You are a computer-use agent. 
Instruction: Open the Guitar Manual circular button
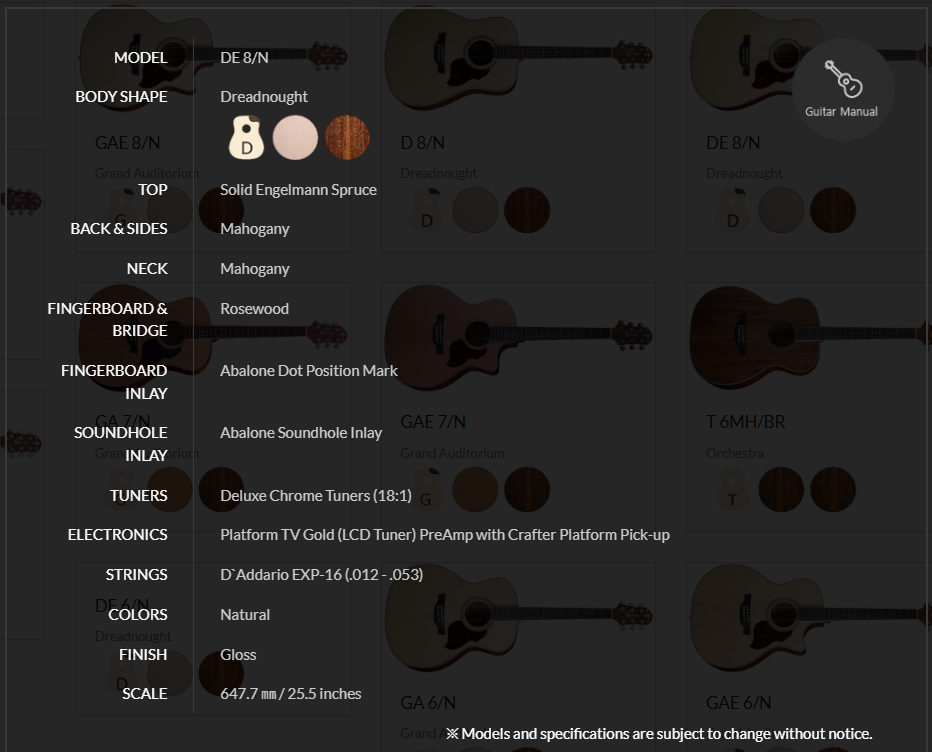point(842,89)
